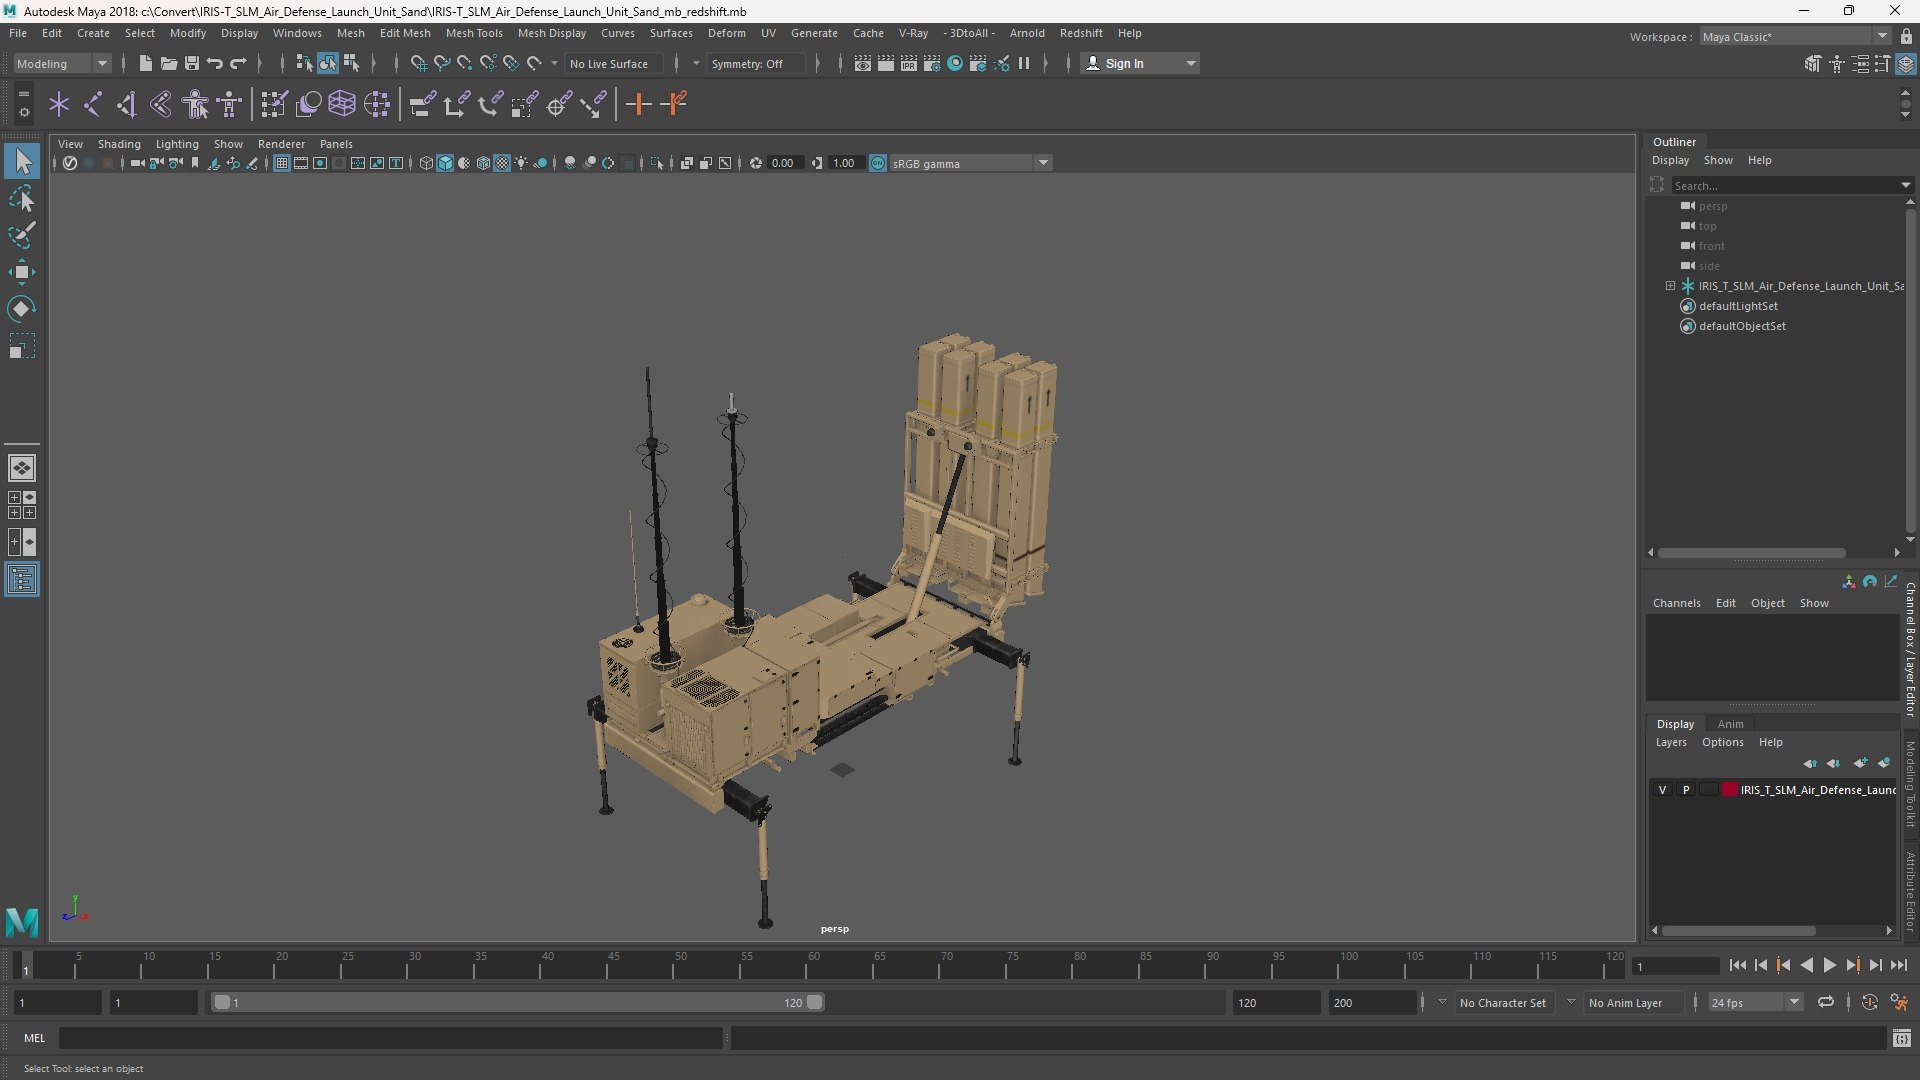Switch to four view layout
The height and width of the screenshot is (1080, 1920).
[22, 505]
